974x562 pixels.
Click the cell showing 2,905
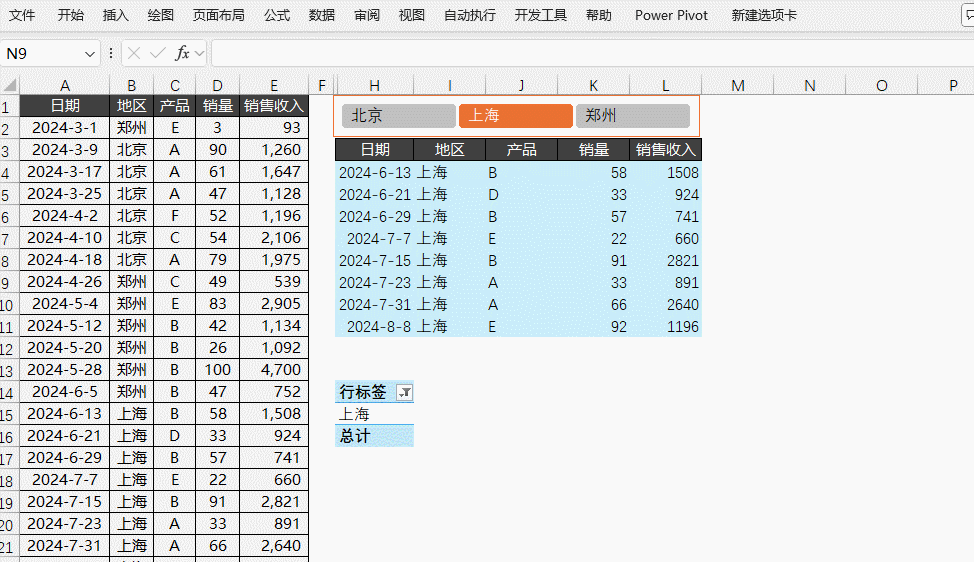tap(274, 304)
